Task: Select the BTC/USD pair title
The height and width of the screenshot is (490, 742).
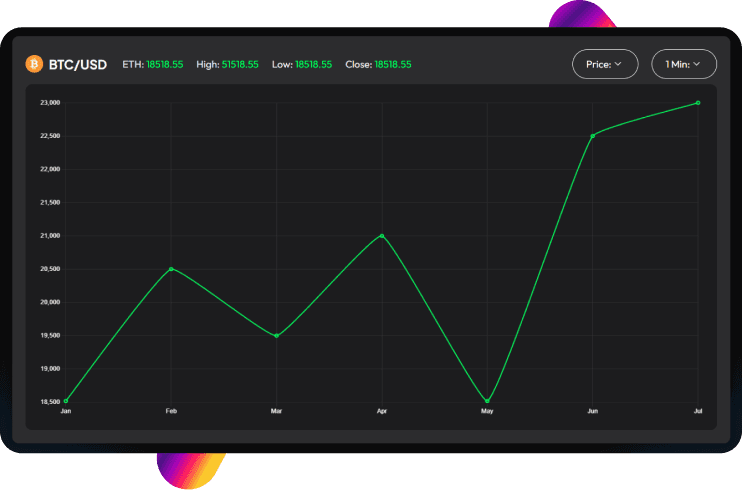Action: (78, 64)
